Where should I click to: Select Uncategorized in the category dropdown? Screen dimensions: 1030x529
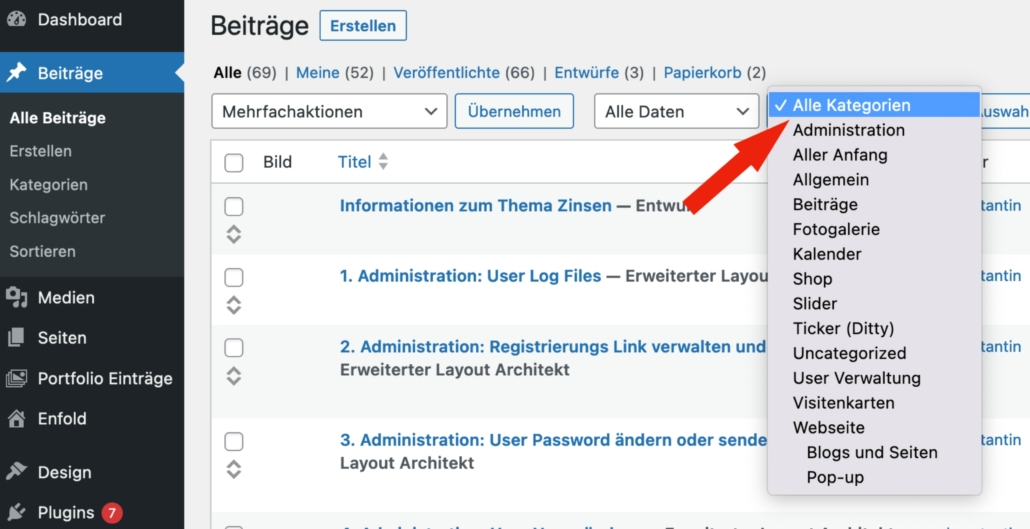coord(849,353)
